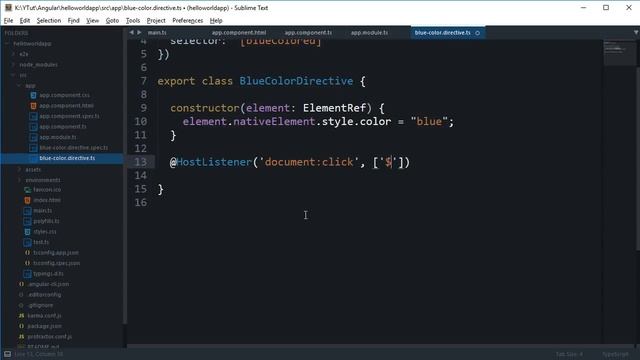Open the Selection menu

click(49, 20)
